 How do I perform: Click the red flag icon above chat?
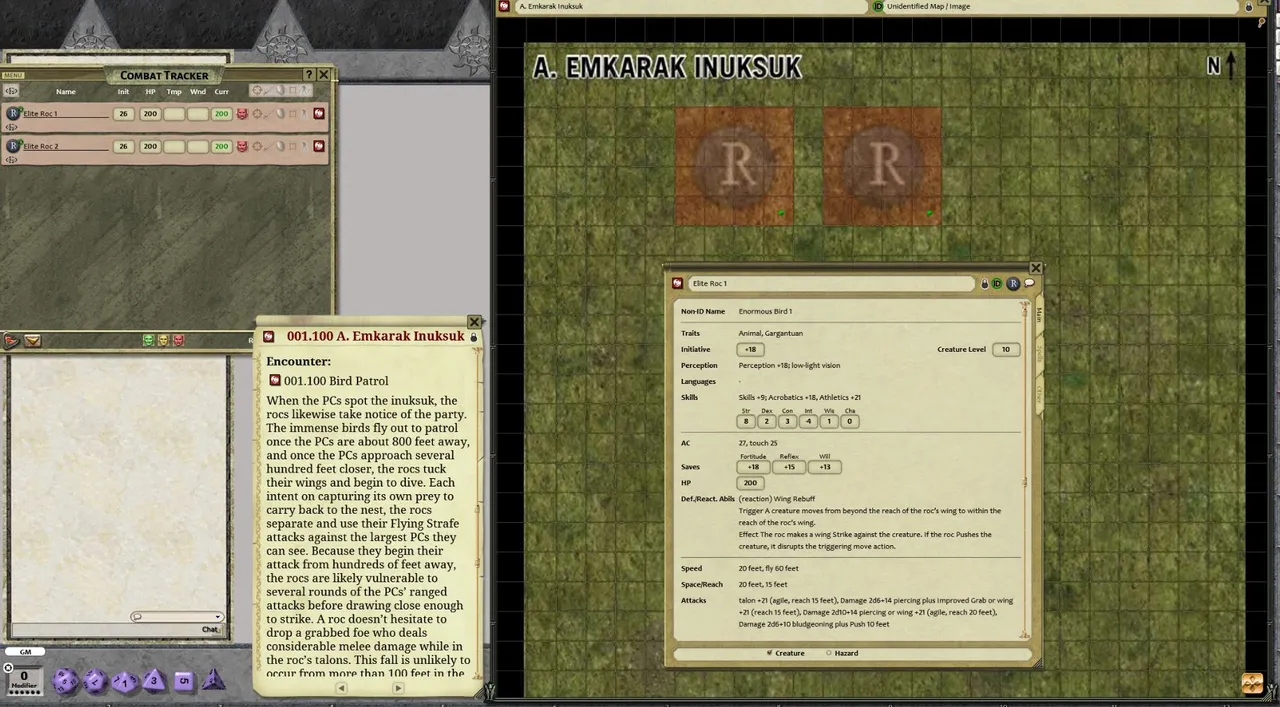[x=11, y=341]
